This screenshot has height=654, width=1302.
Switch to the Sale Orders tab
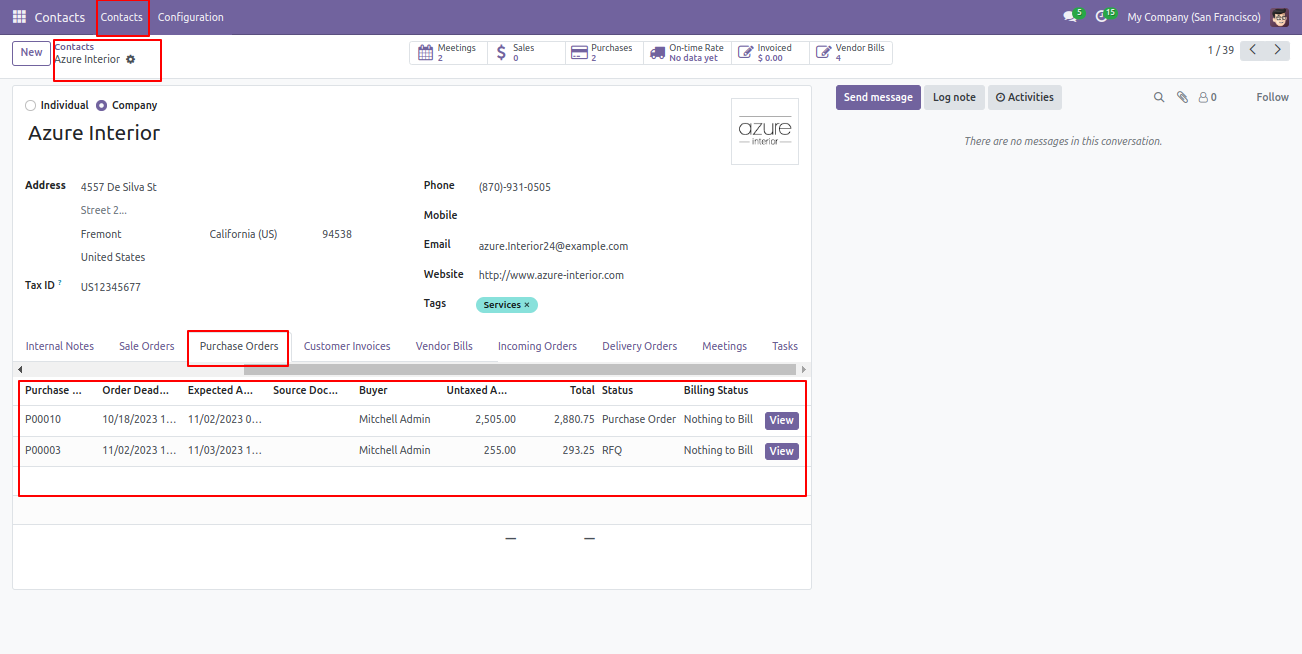click(147, 346)
